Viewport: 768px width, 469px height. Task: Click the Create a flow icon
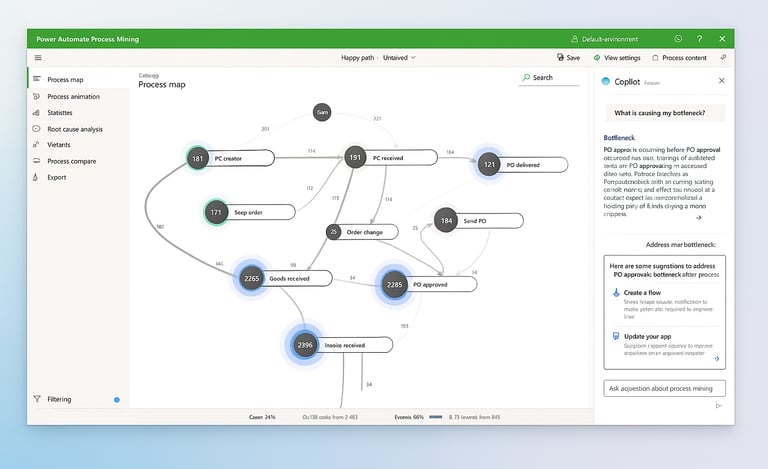(616, 293)
